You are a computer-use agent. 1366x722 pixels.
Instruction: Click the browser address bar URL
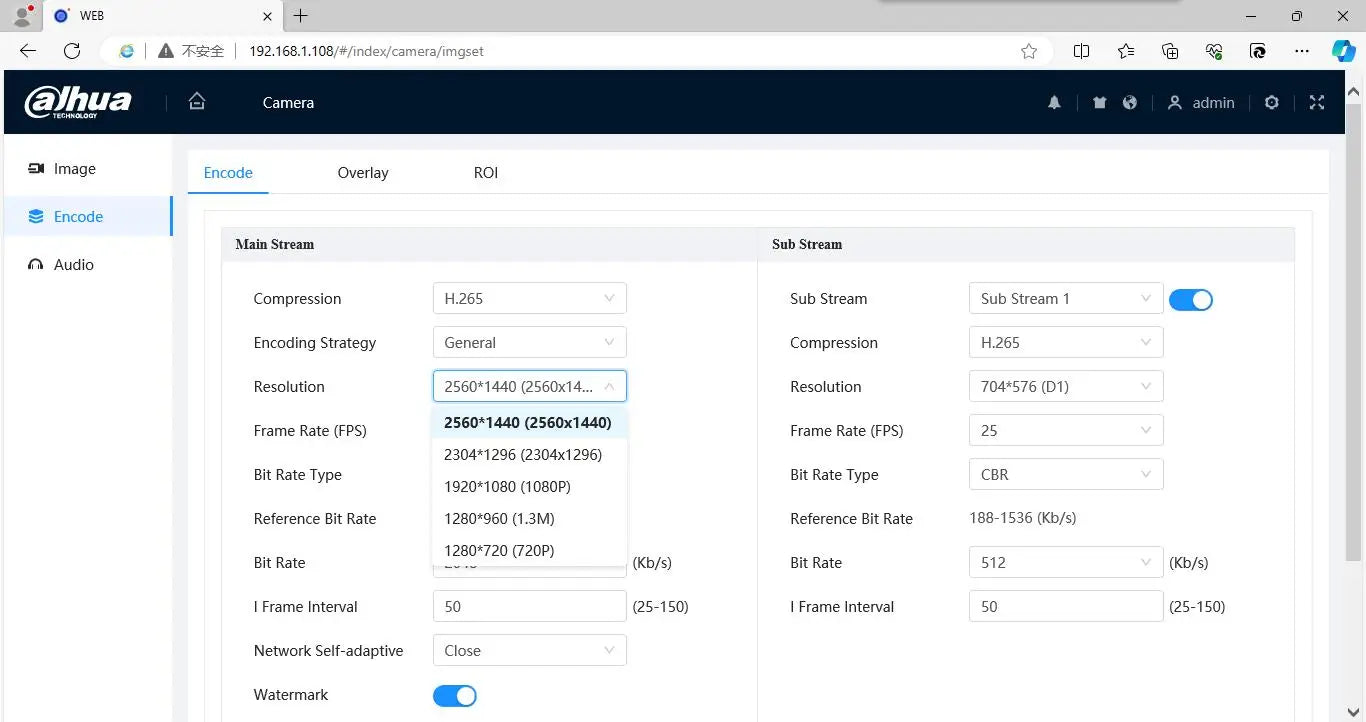[x=366, y=51]
